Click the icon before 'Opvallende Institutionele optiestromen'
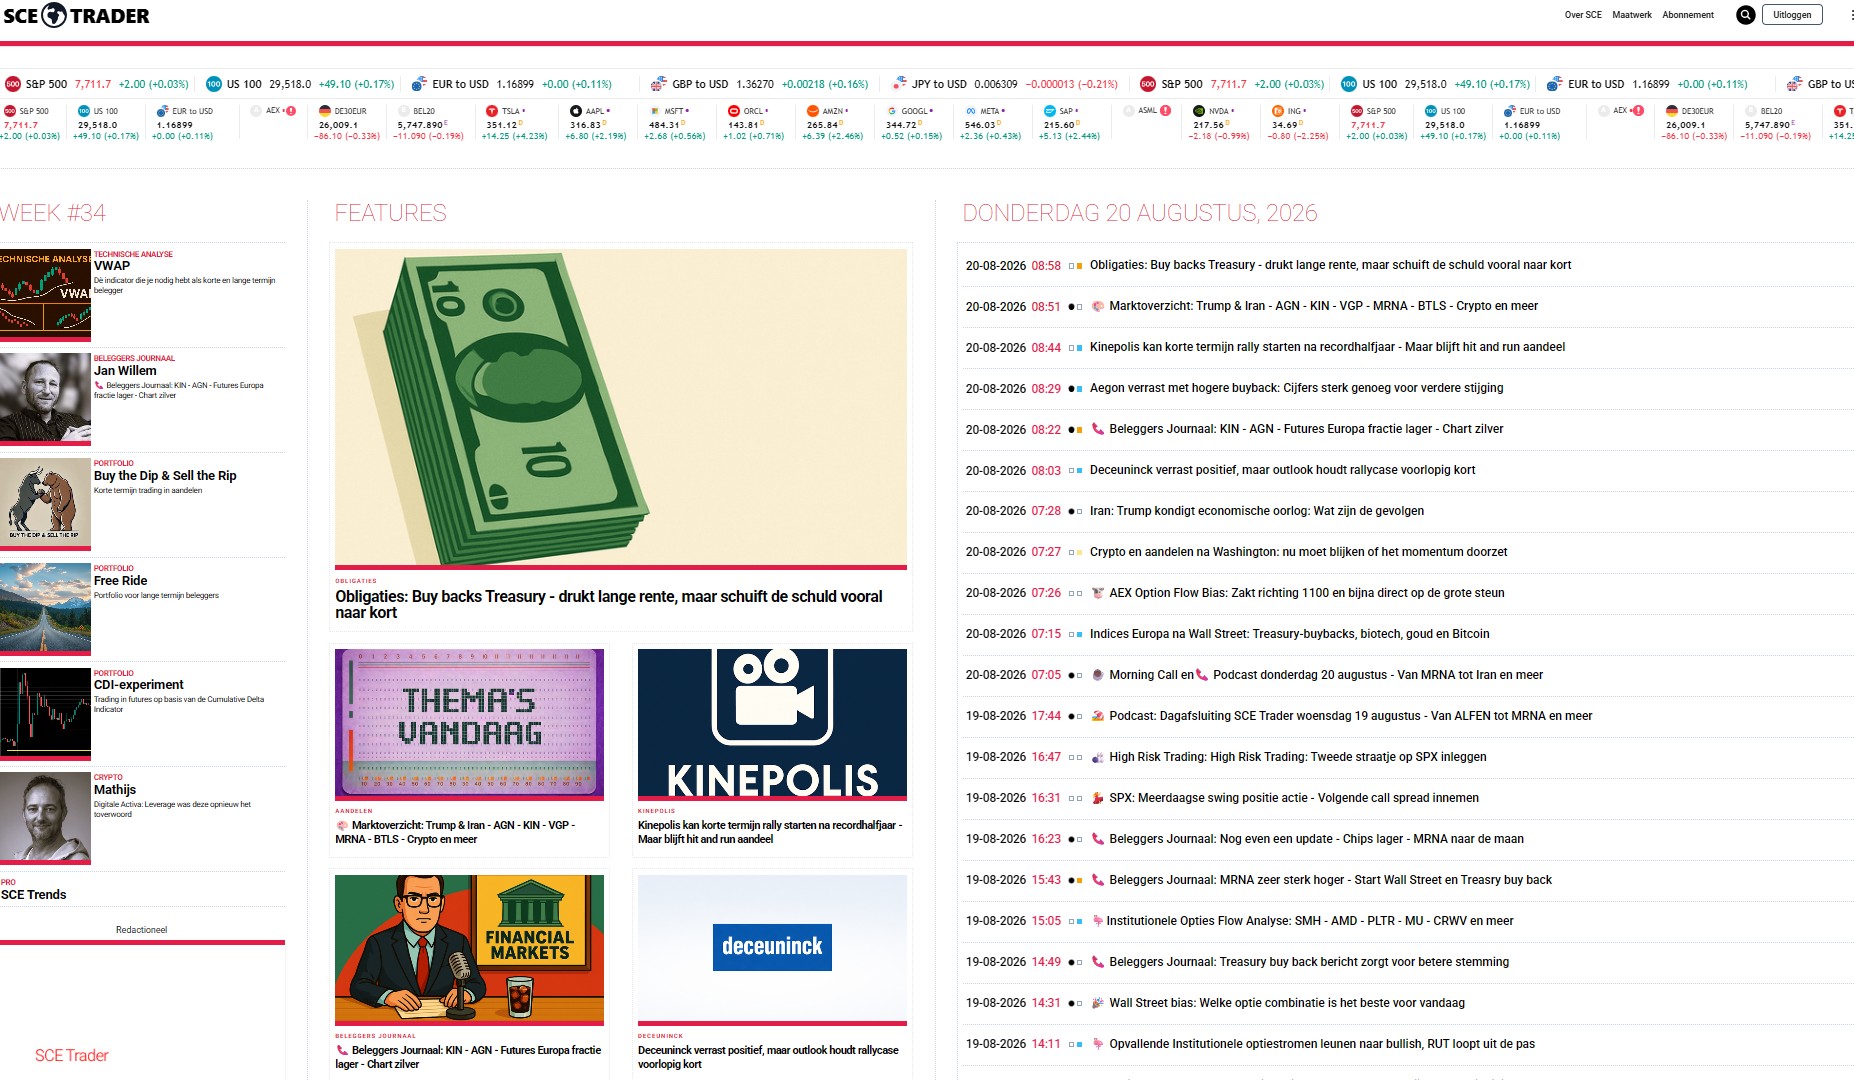 pyautogui.click(x=1097, y=1044)
